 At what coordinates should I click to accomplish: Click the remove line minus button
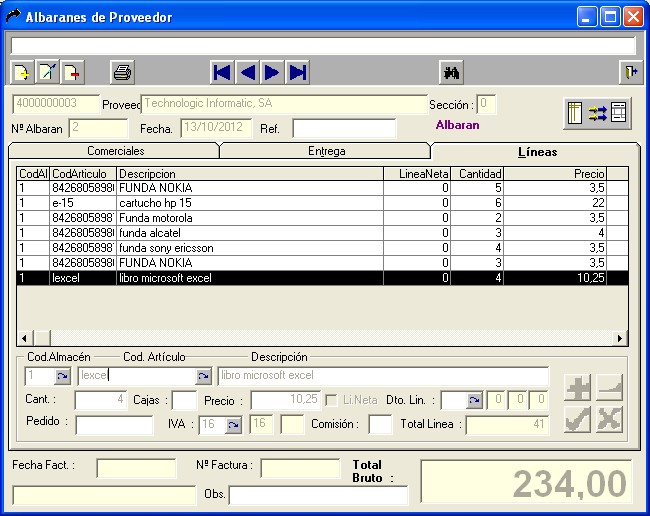(x=609, y=388)
